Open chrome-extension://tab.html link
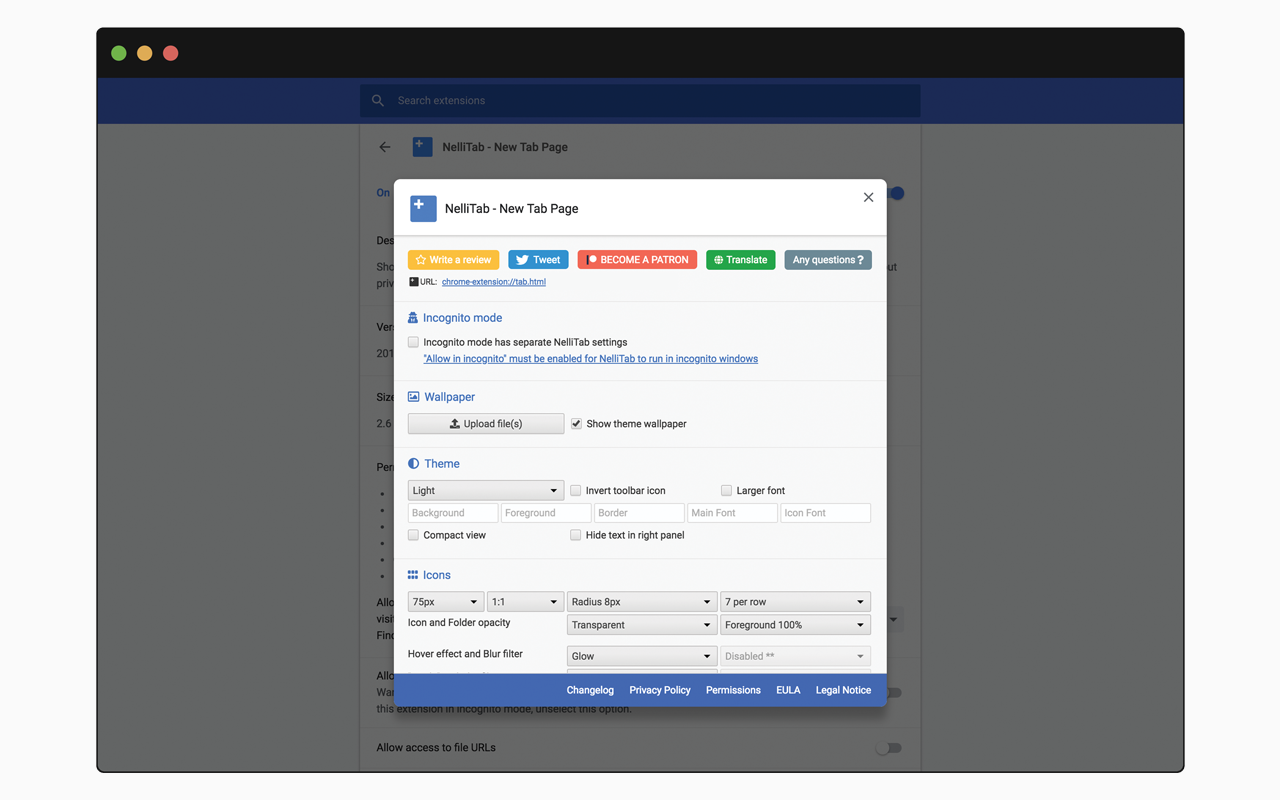The height and width of the screenshot is (800, 1280). click(x=494, y=282)
